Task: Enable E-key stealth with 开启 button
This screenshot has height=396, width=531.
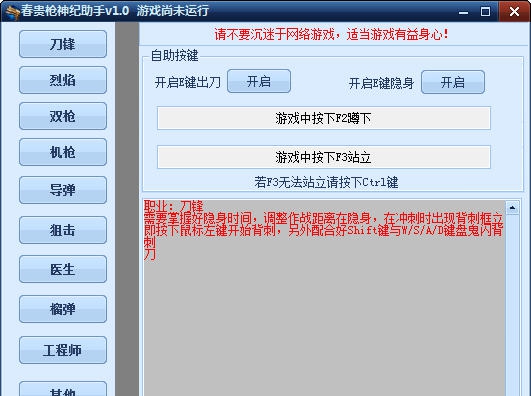Action: [453, 82]
